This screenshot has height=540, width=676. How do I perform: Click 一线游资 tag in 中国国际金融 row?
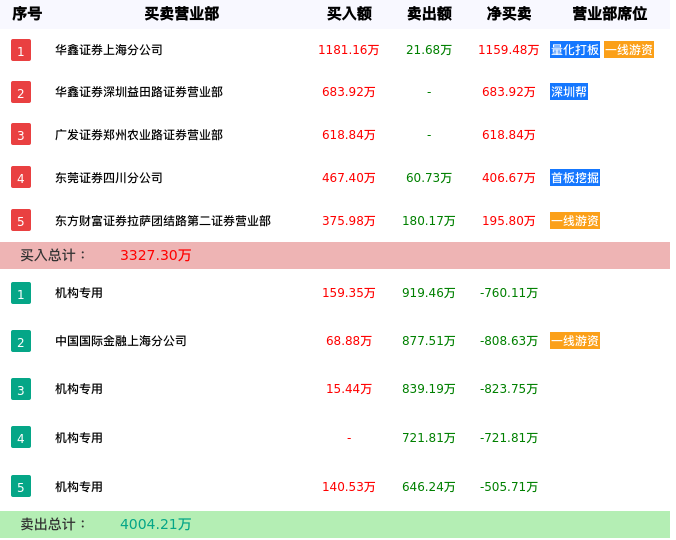(x=575, y=341)
